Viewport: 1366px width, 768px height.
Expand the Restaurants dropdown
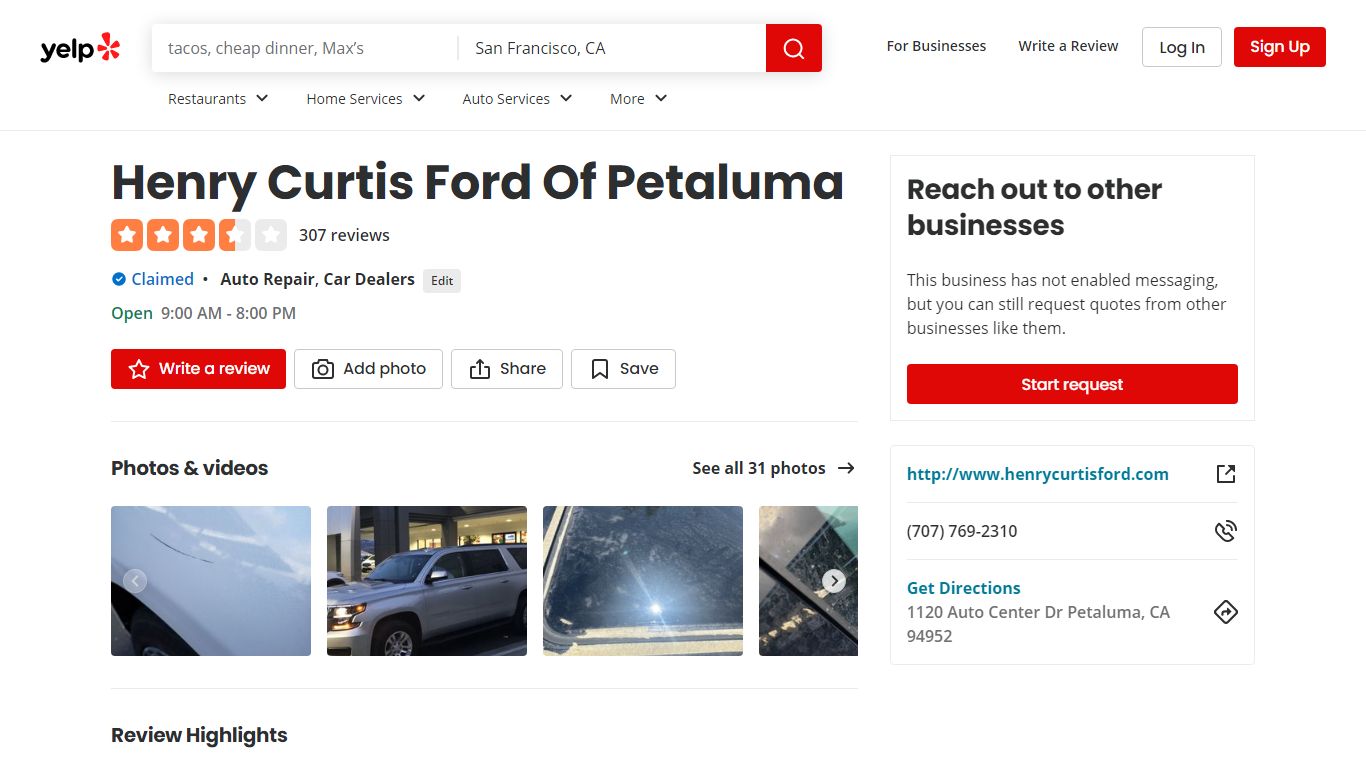pyautogui.click(x=218, y=99)
